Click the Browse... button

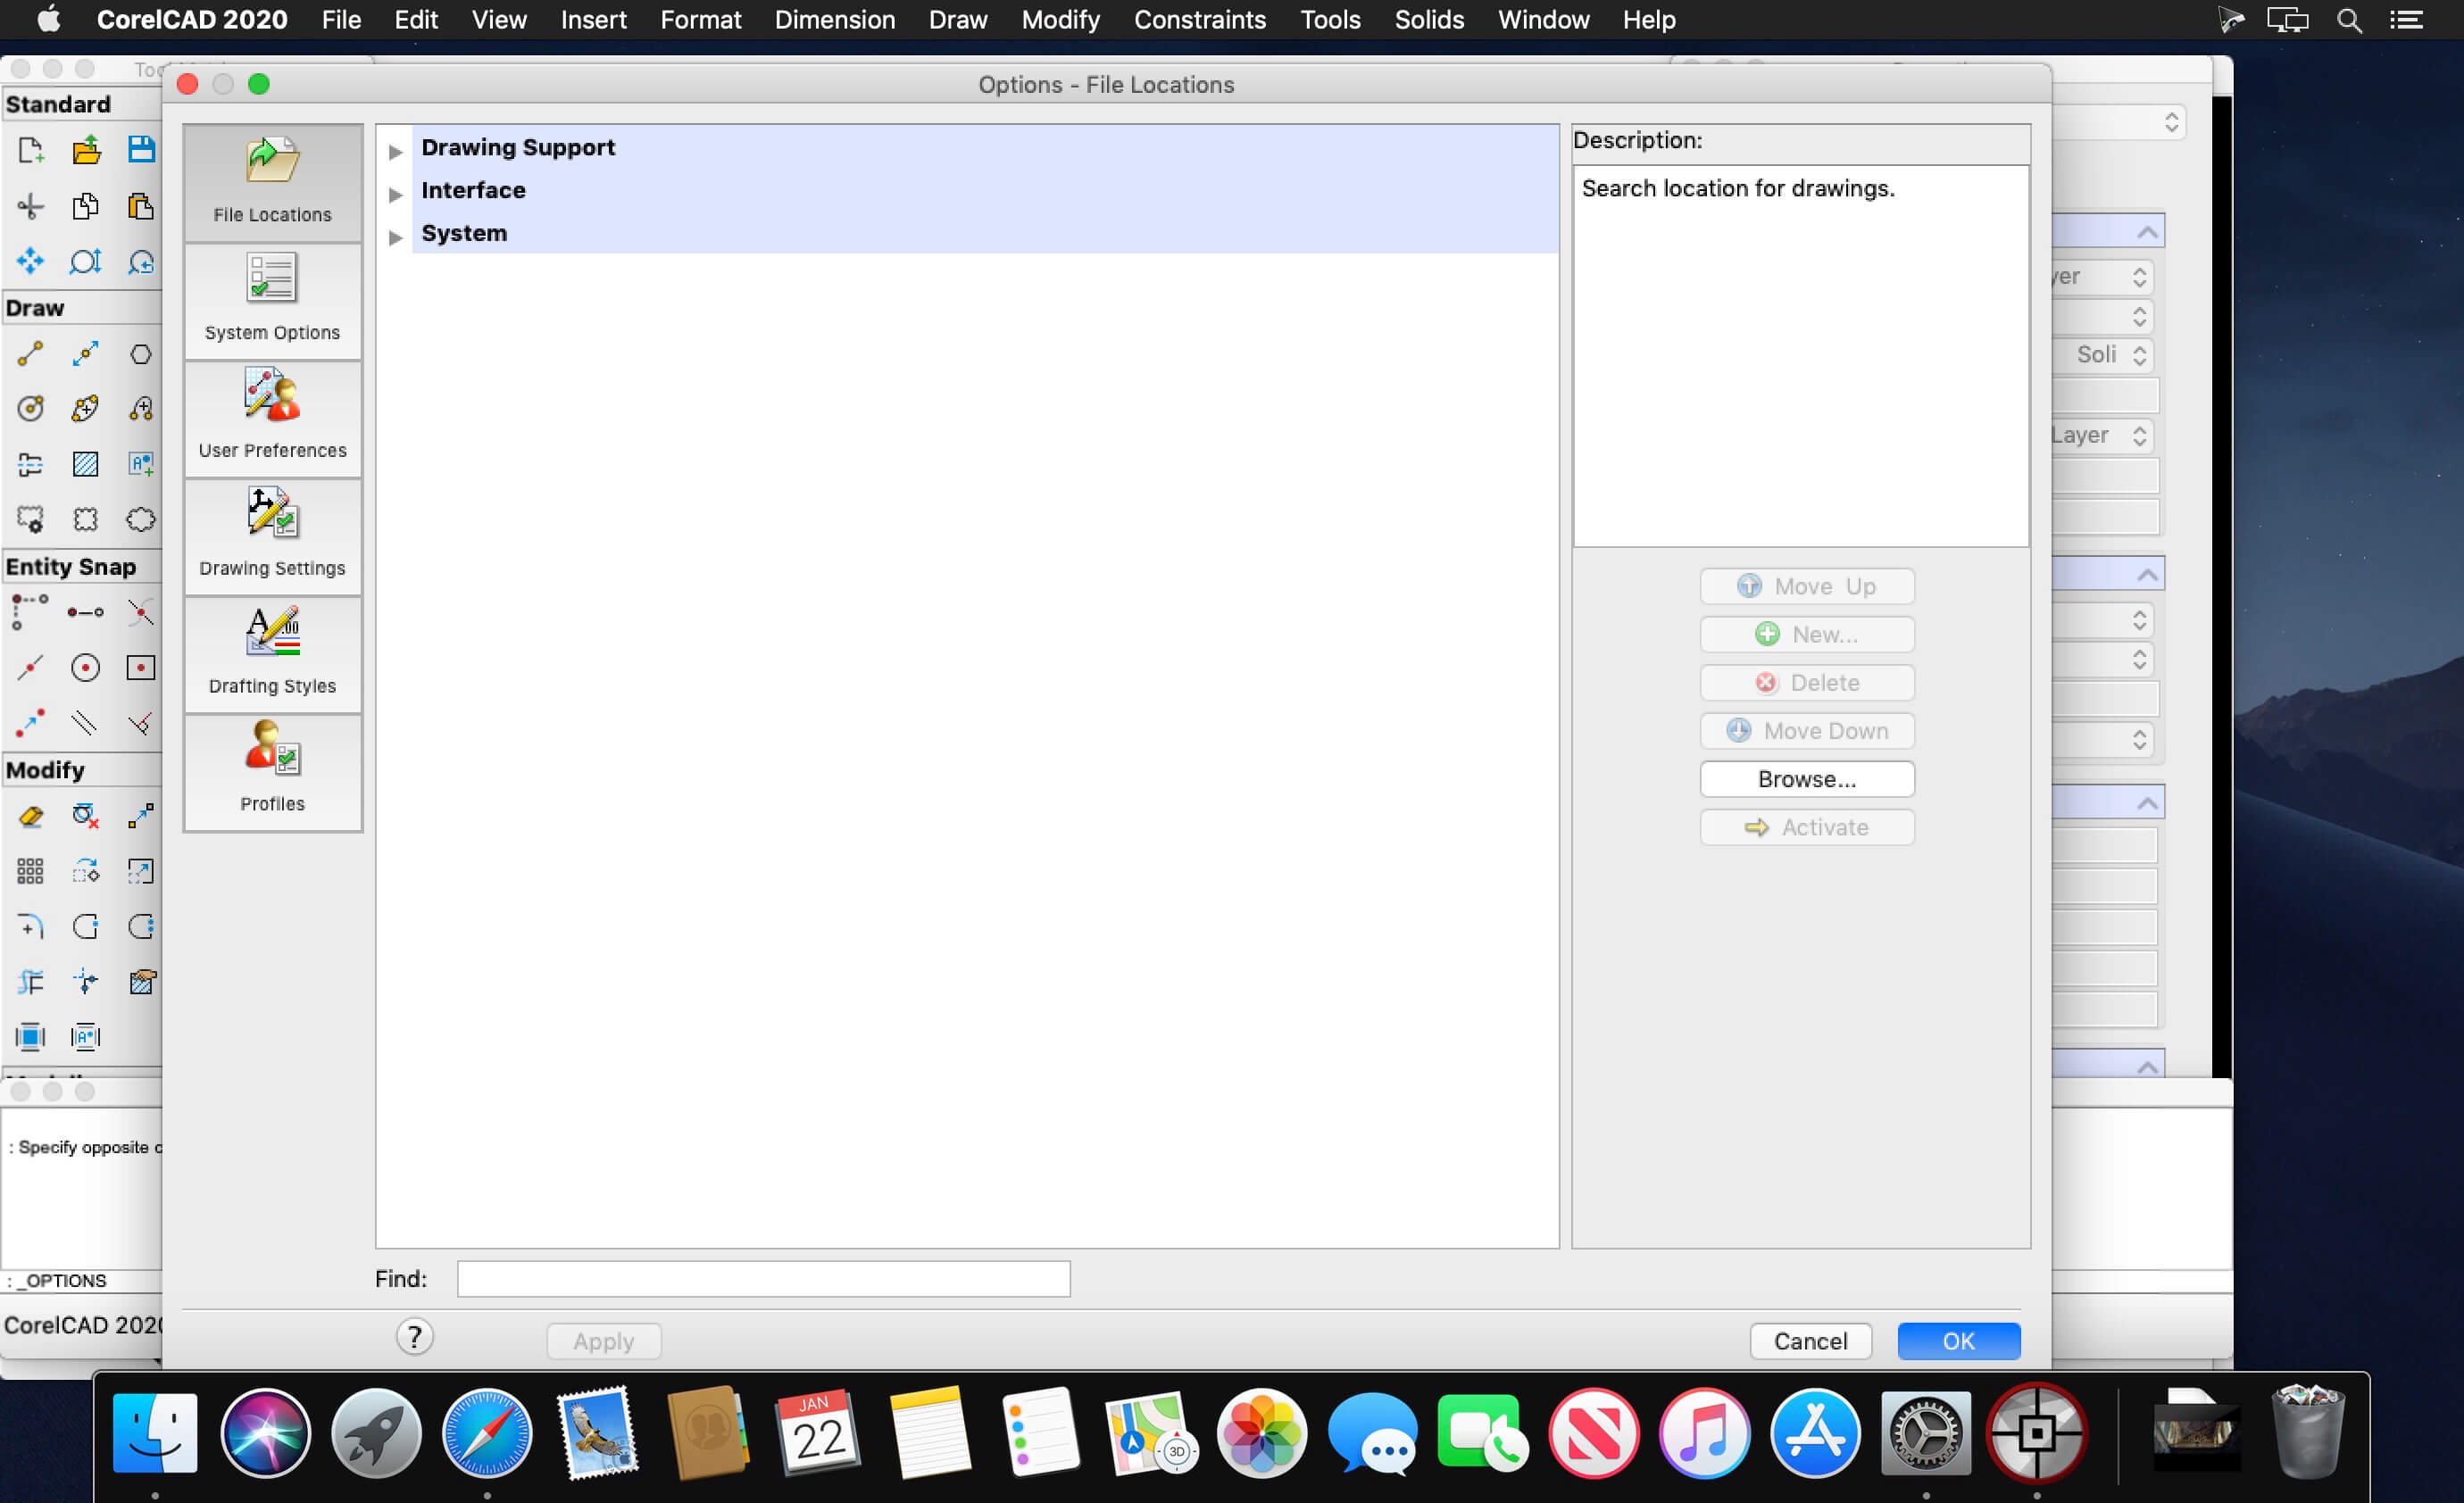point(1806,778)
